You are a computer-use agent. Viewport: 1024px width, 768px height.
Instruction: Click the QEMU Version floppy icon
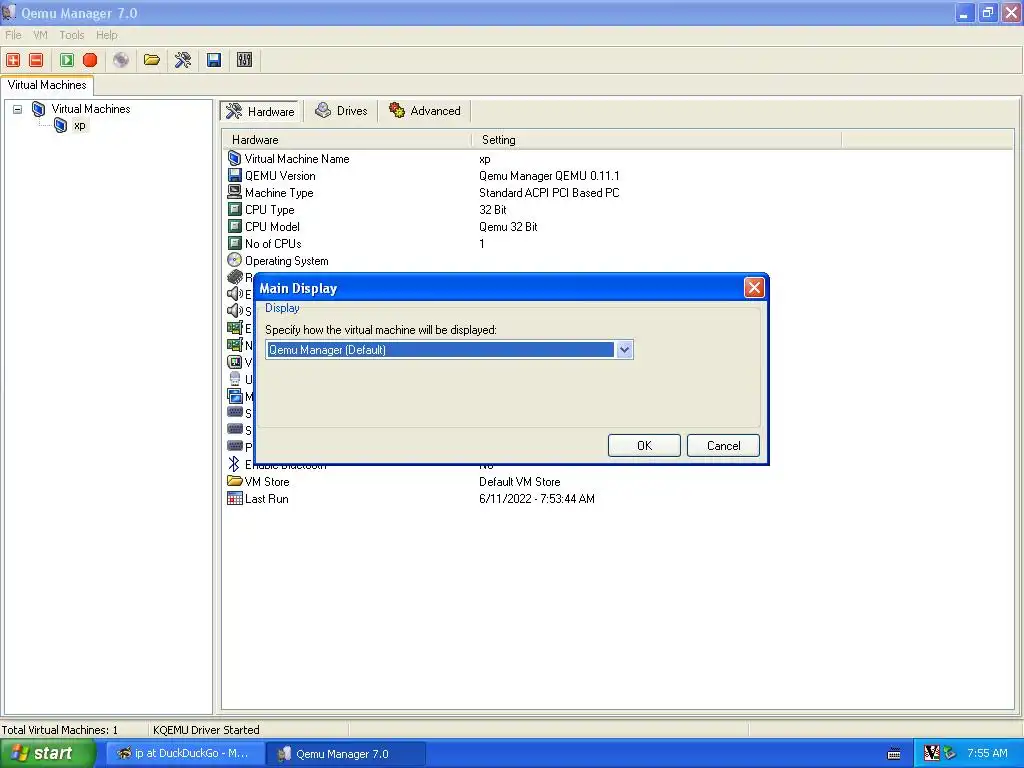click(x=234, y=175)
